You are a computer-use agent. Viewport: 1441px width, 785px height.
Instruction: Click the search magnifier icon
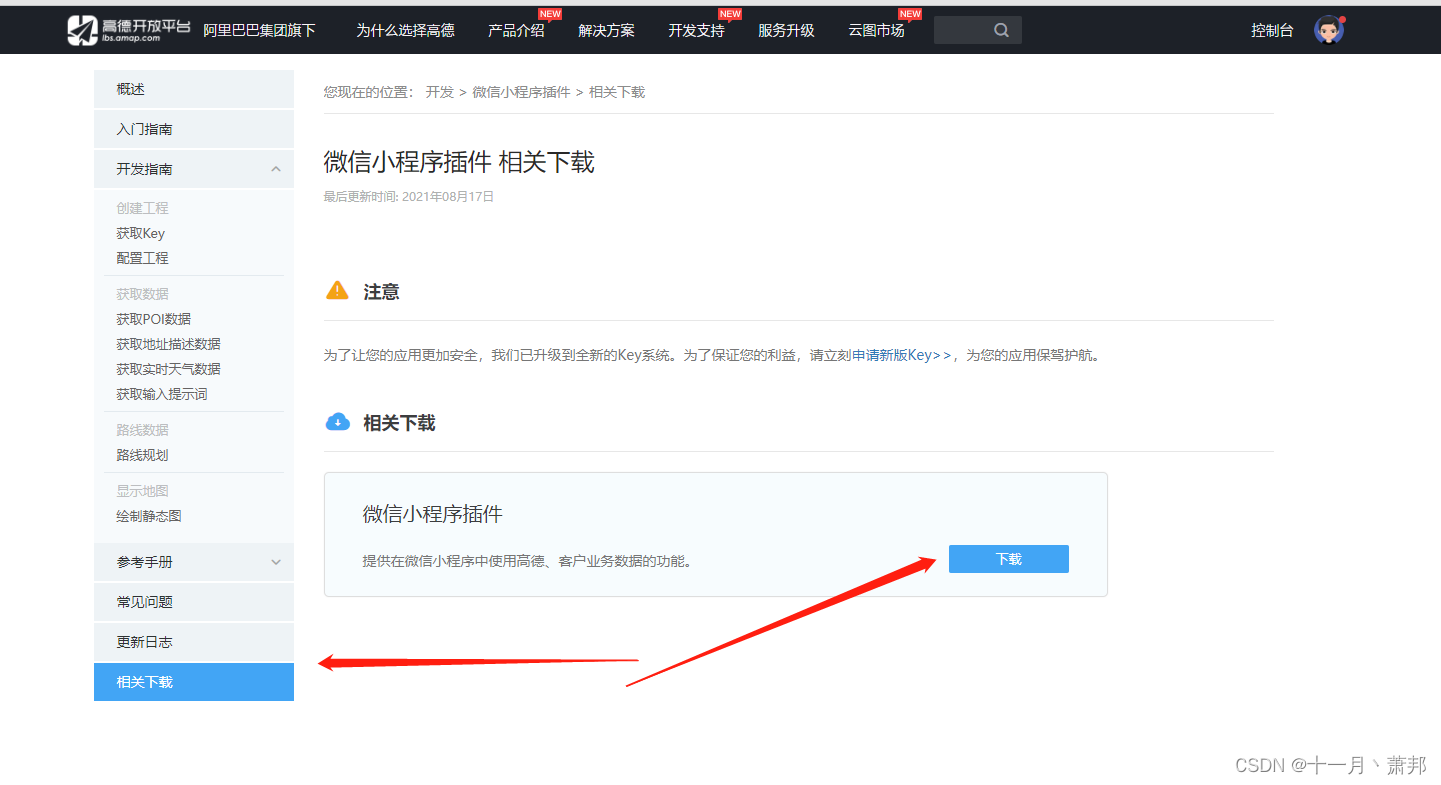(x=1001, y=31)
